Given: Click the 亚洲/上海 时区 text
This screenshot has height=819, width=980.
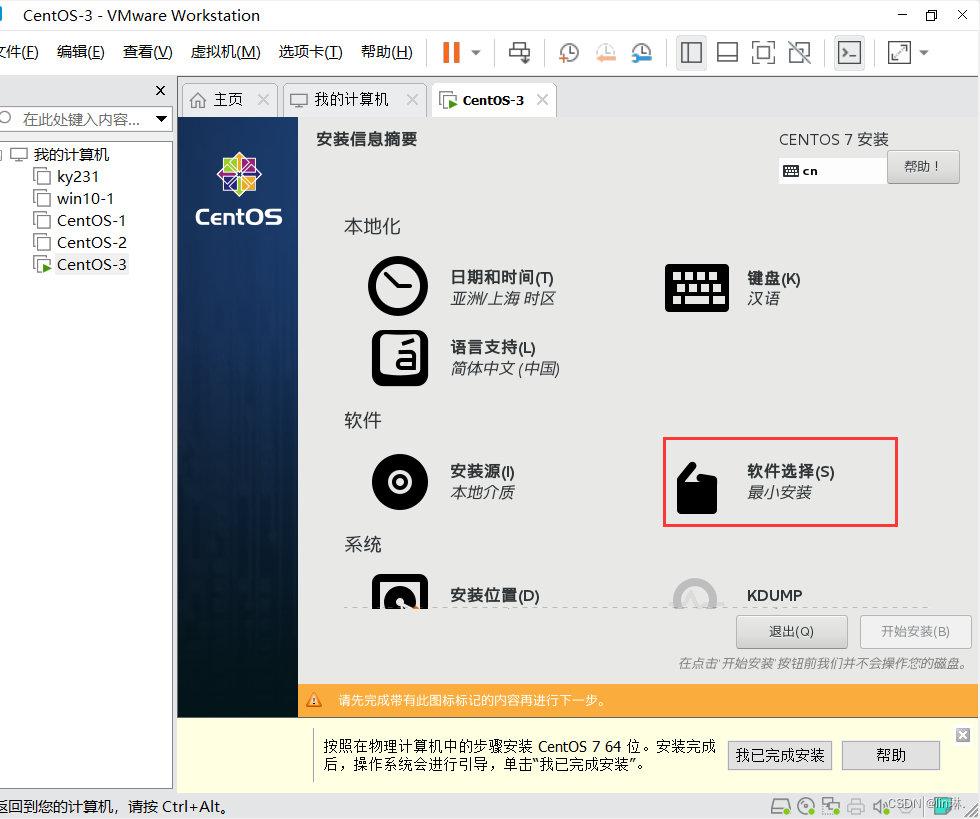Looking at the screenshot, I should 503,299.
